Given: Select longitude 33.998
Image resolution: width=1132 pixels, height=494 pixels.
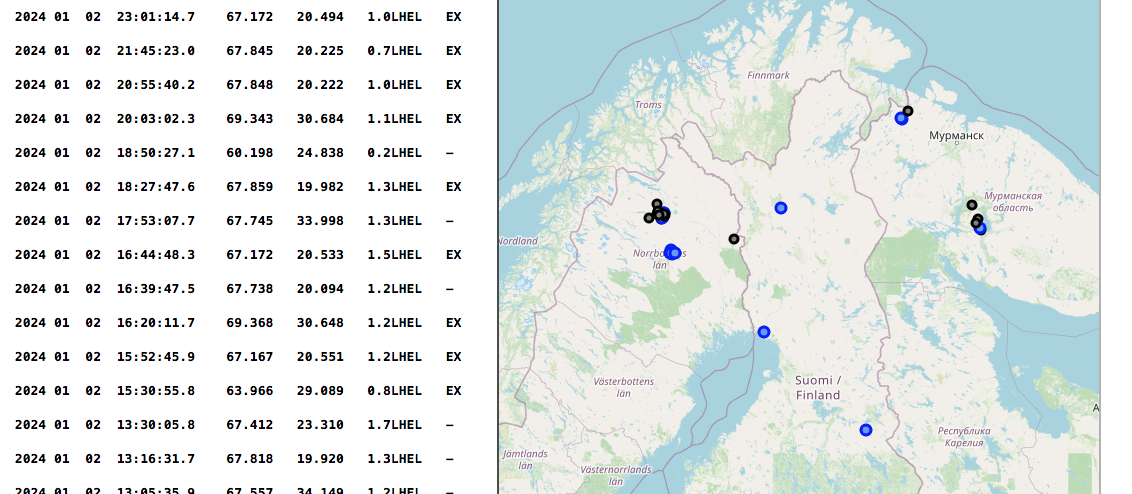Looking at the screenshot, I should click(x=320, y=220).
